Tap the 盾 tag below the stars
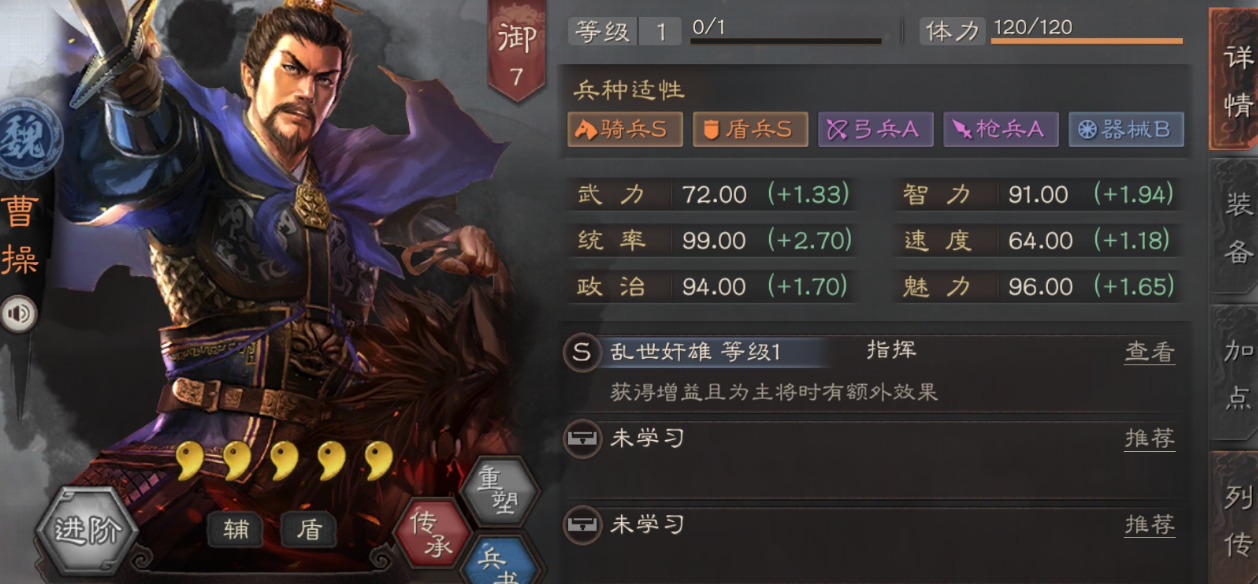Screen dimensions: 1258x584 pyautogui.click(x=310, y=530)
